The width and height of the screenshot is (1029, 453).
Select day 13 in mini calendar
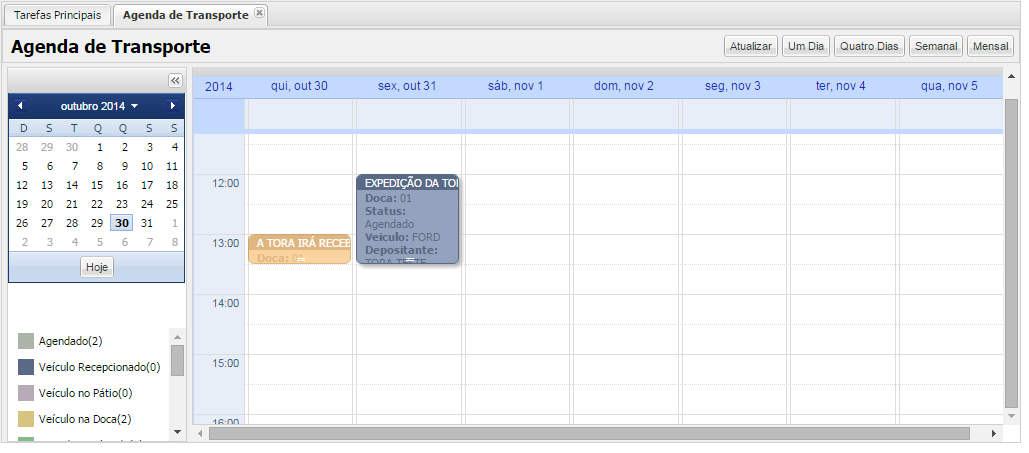click(47, 185)
